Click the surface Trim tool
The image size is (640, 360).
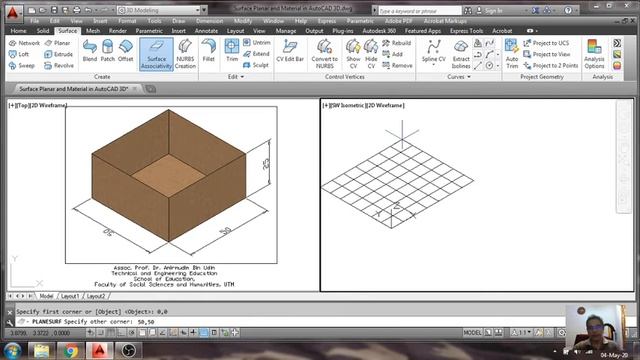(232, 51)
